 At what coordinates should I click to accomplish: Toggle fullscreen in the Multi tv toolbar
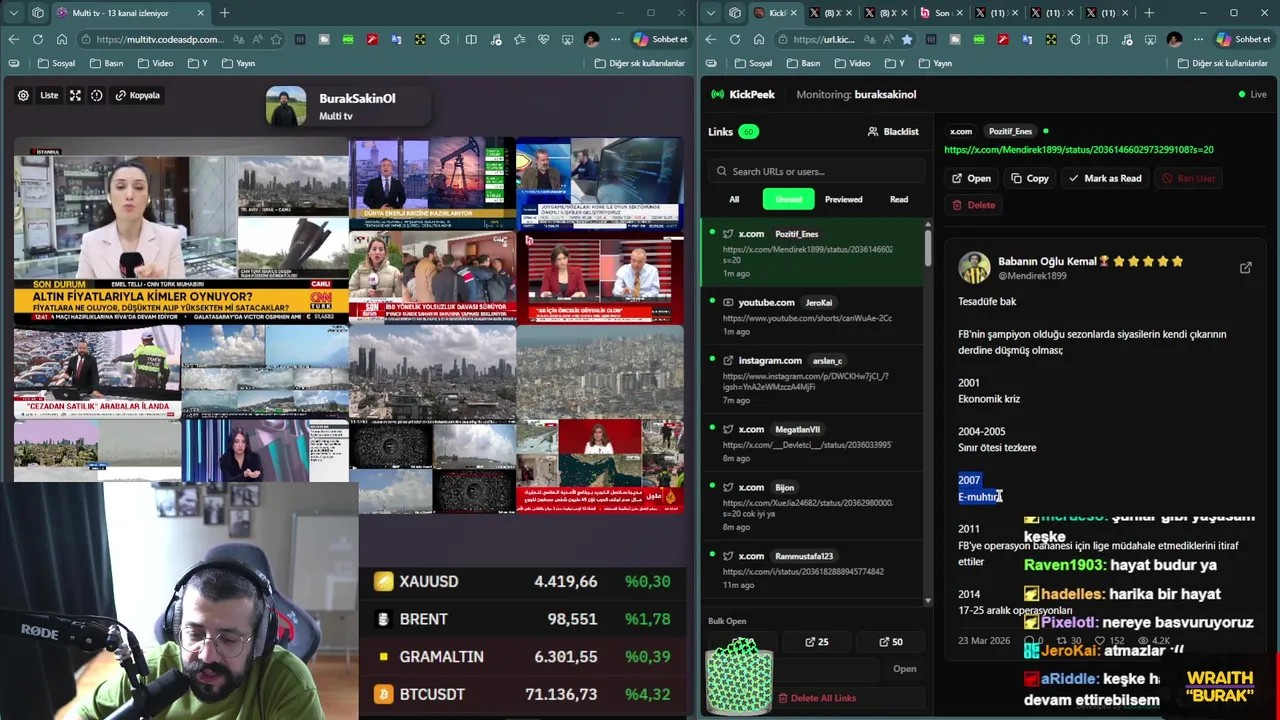75,95
